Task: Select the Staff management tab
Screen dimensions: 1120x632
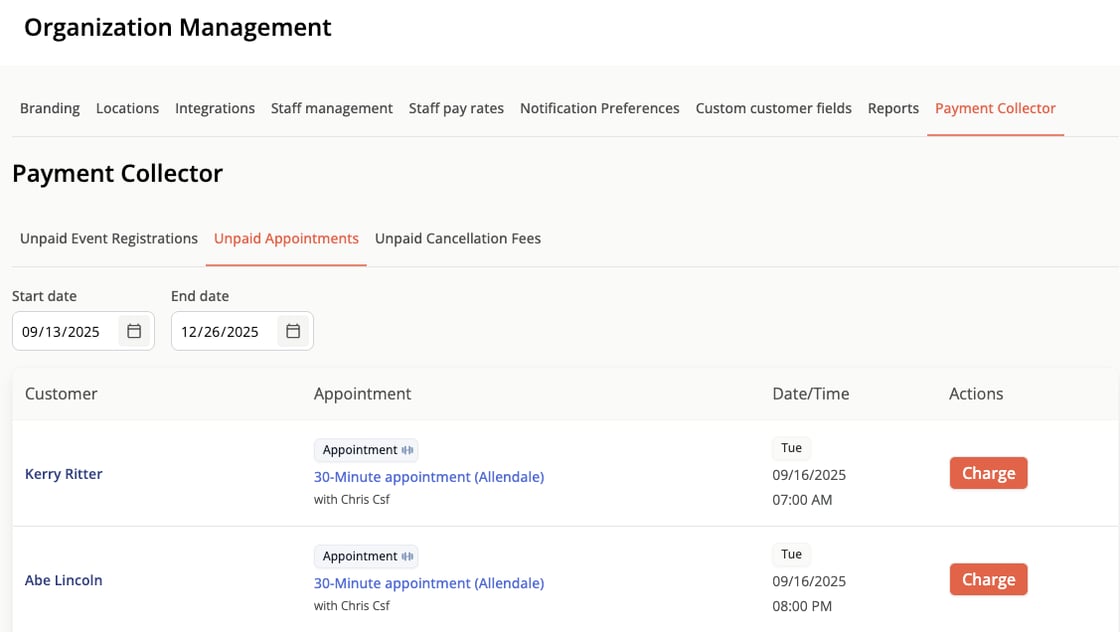Action: [332, 108]
